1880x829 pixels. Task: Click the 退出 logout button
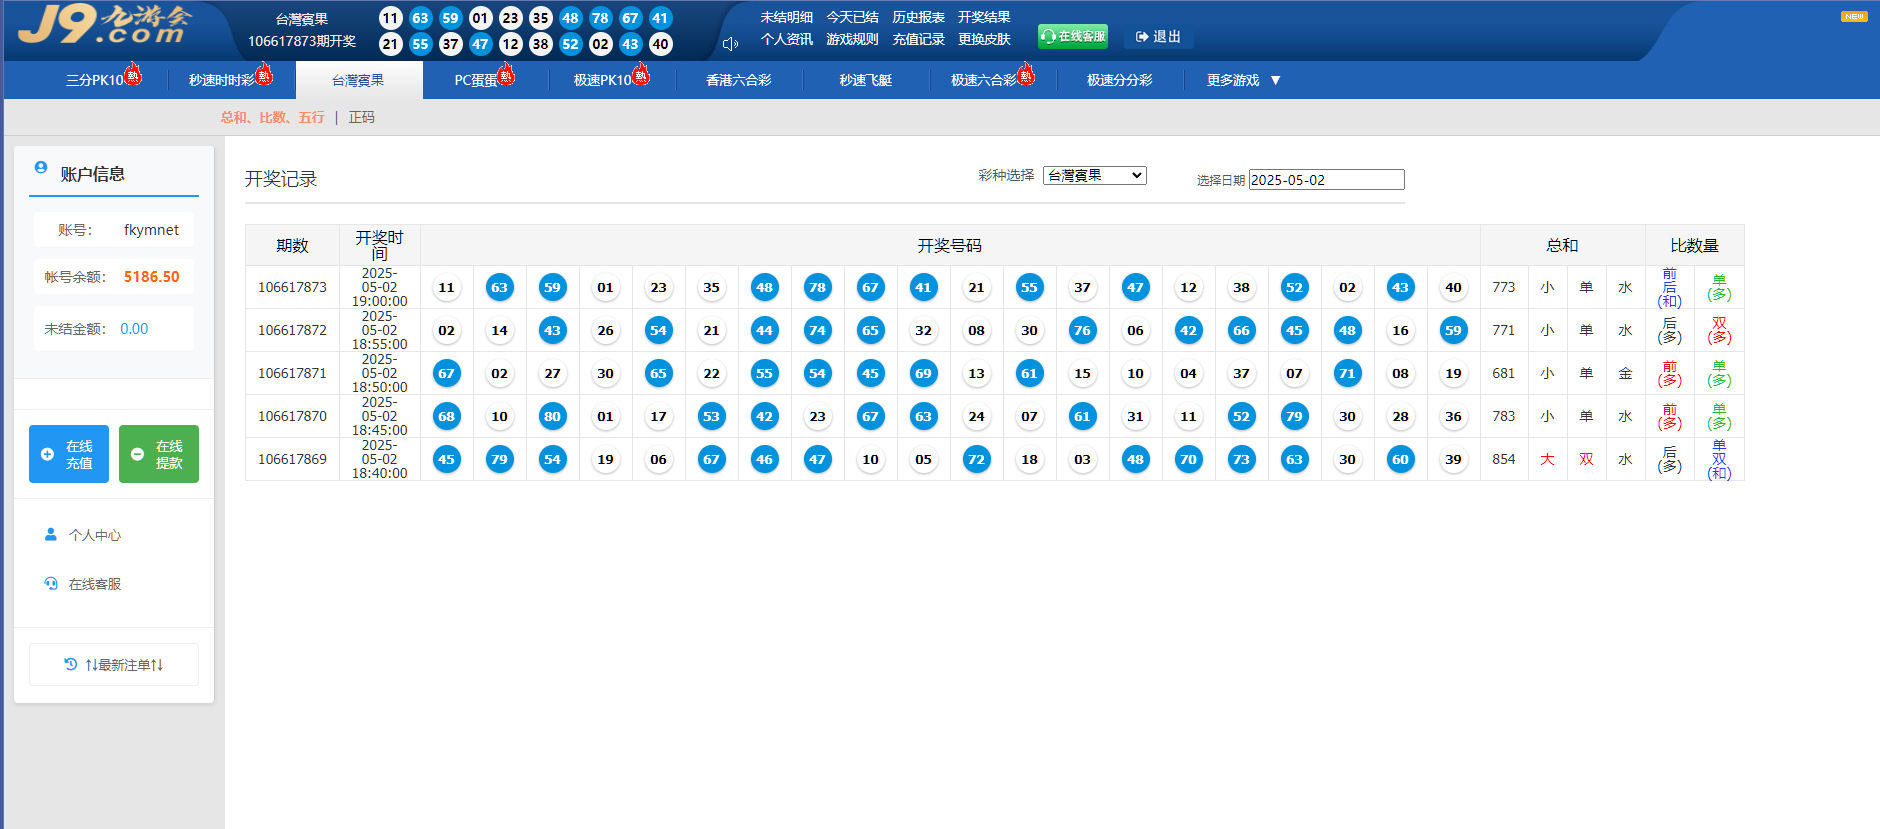(x=1158, y=37)
